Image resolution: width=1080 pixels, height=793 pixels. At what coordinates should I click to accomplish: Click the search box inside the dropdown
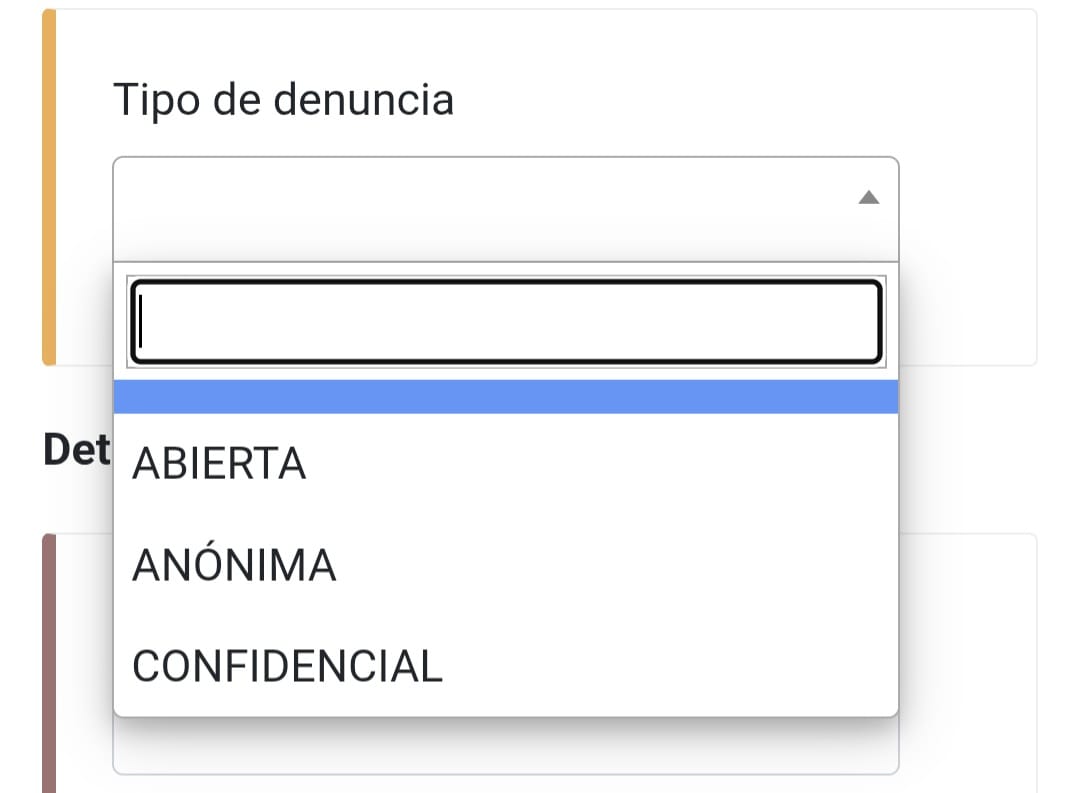pos(506,322)
